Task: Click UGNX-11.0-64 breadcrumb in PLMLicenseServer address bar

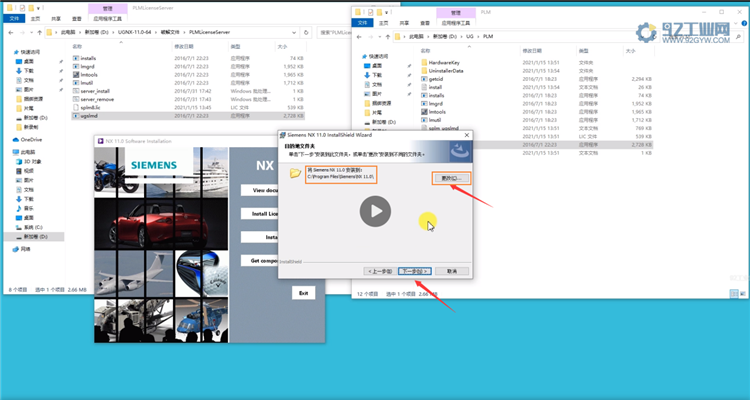Action: click(134, 32)
